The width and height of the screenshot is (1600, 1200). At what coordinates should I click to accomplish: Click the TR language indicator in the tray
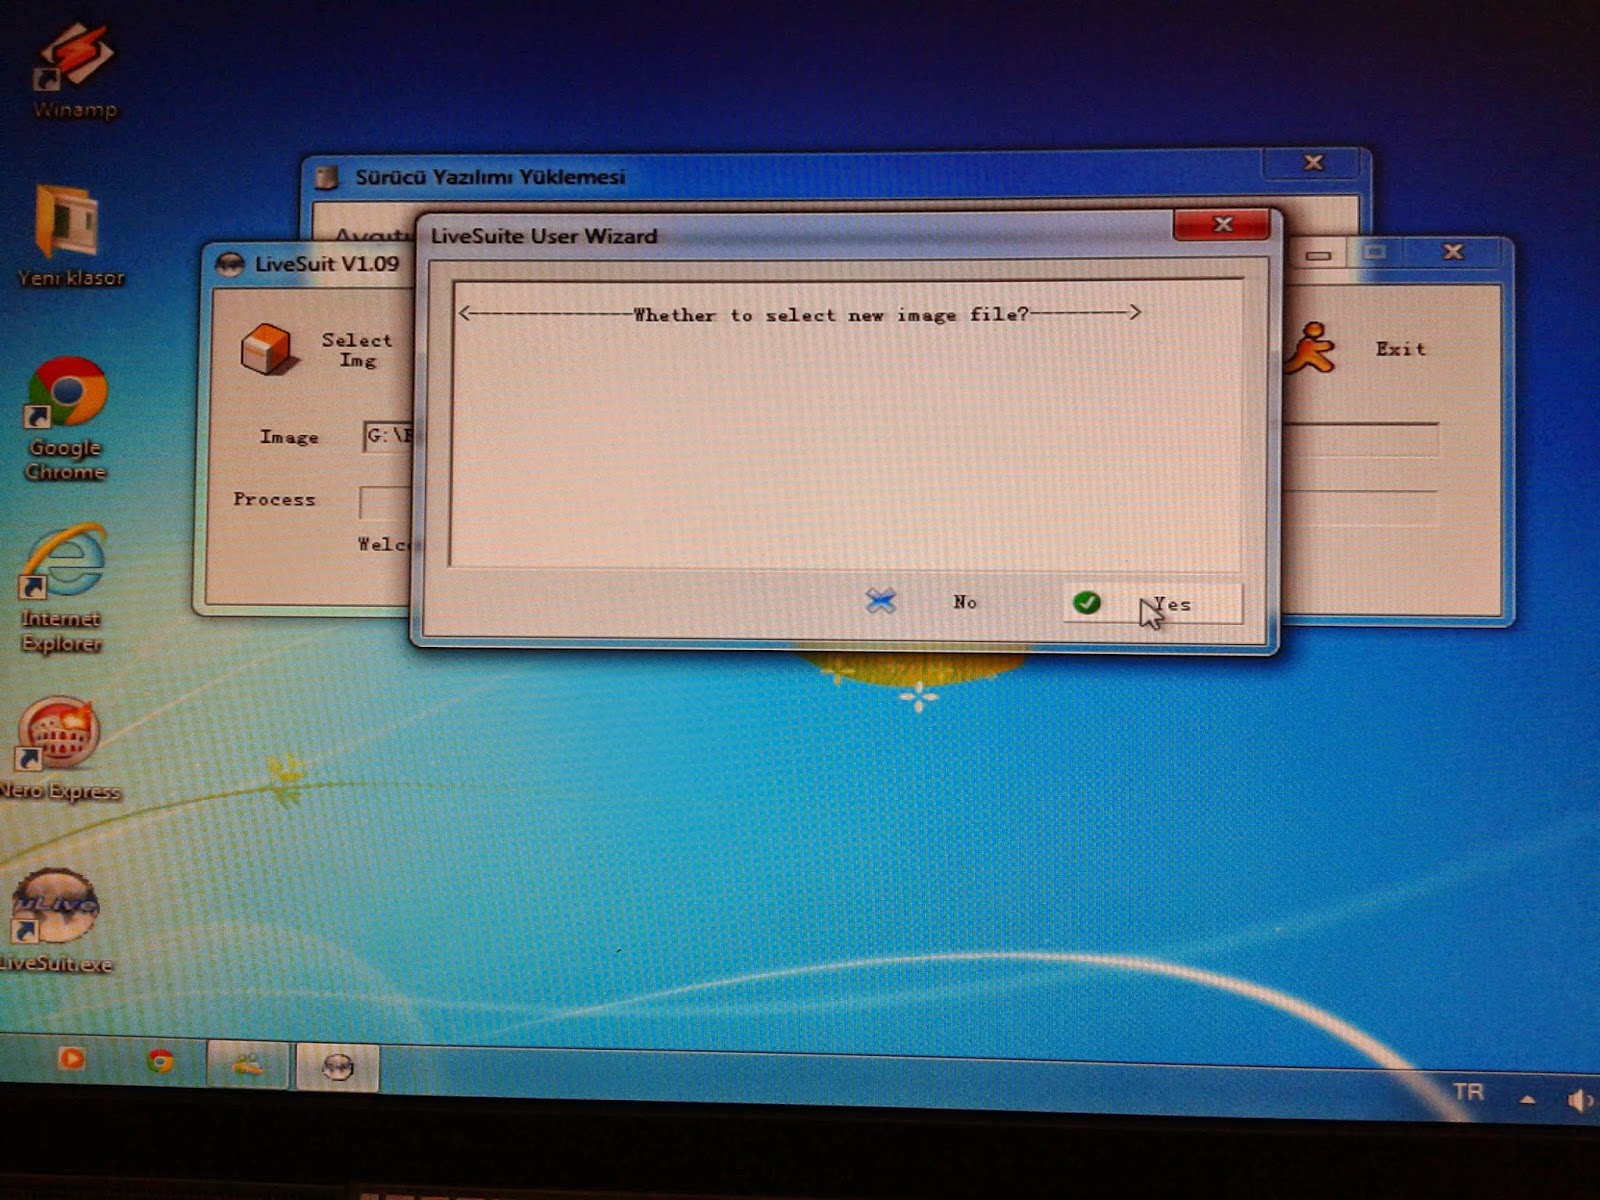click(x=1468, y=1092)
